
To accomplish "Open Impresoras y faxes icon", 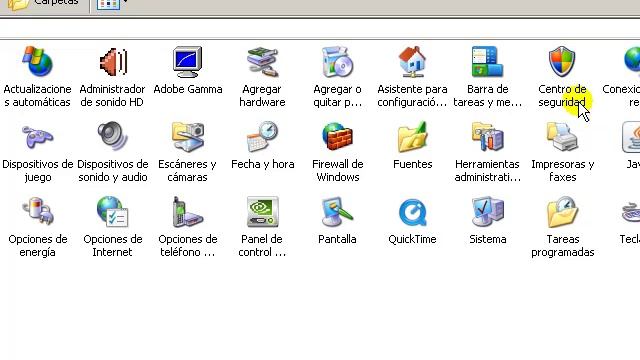I will pyautogui.click(x=562, y=137).
